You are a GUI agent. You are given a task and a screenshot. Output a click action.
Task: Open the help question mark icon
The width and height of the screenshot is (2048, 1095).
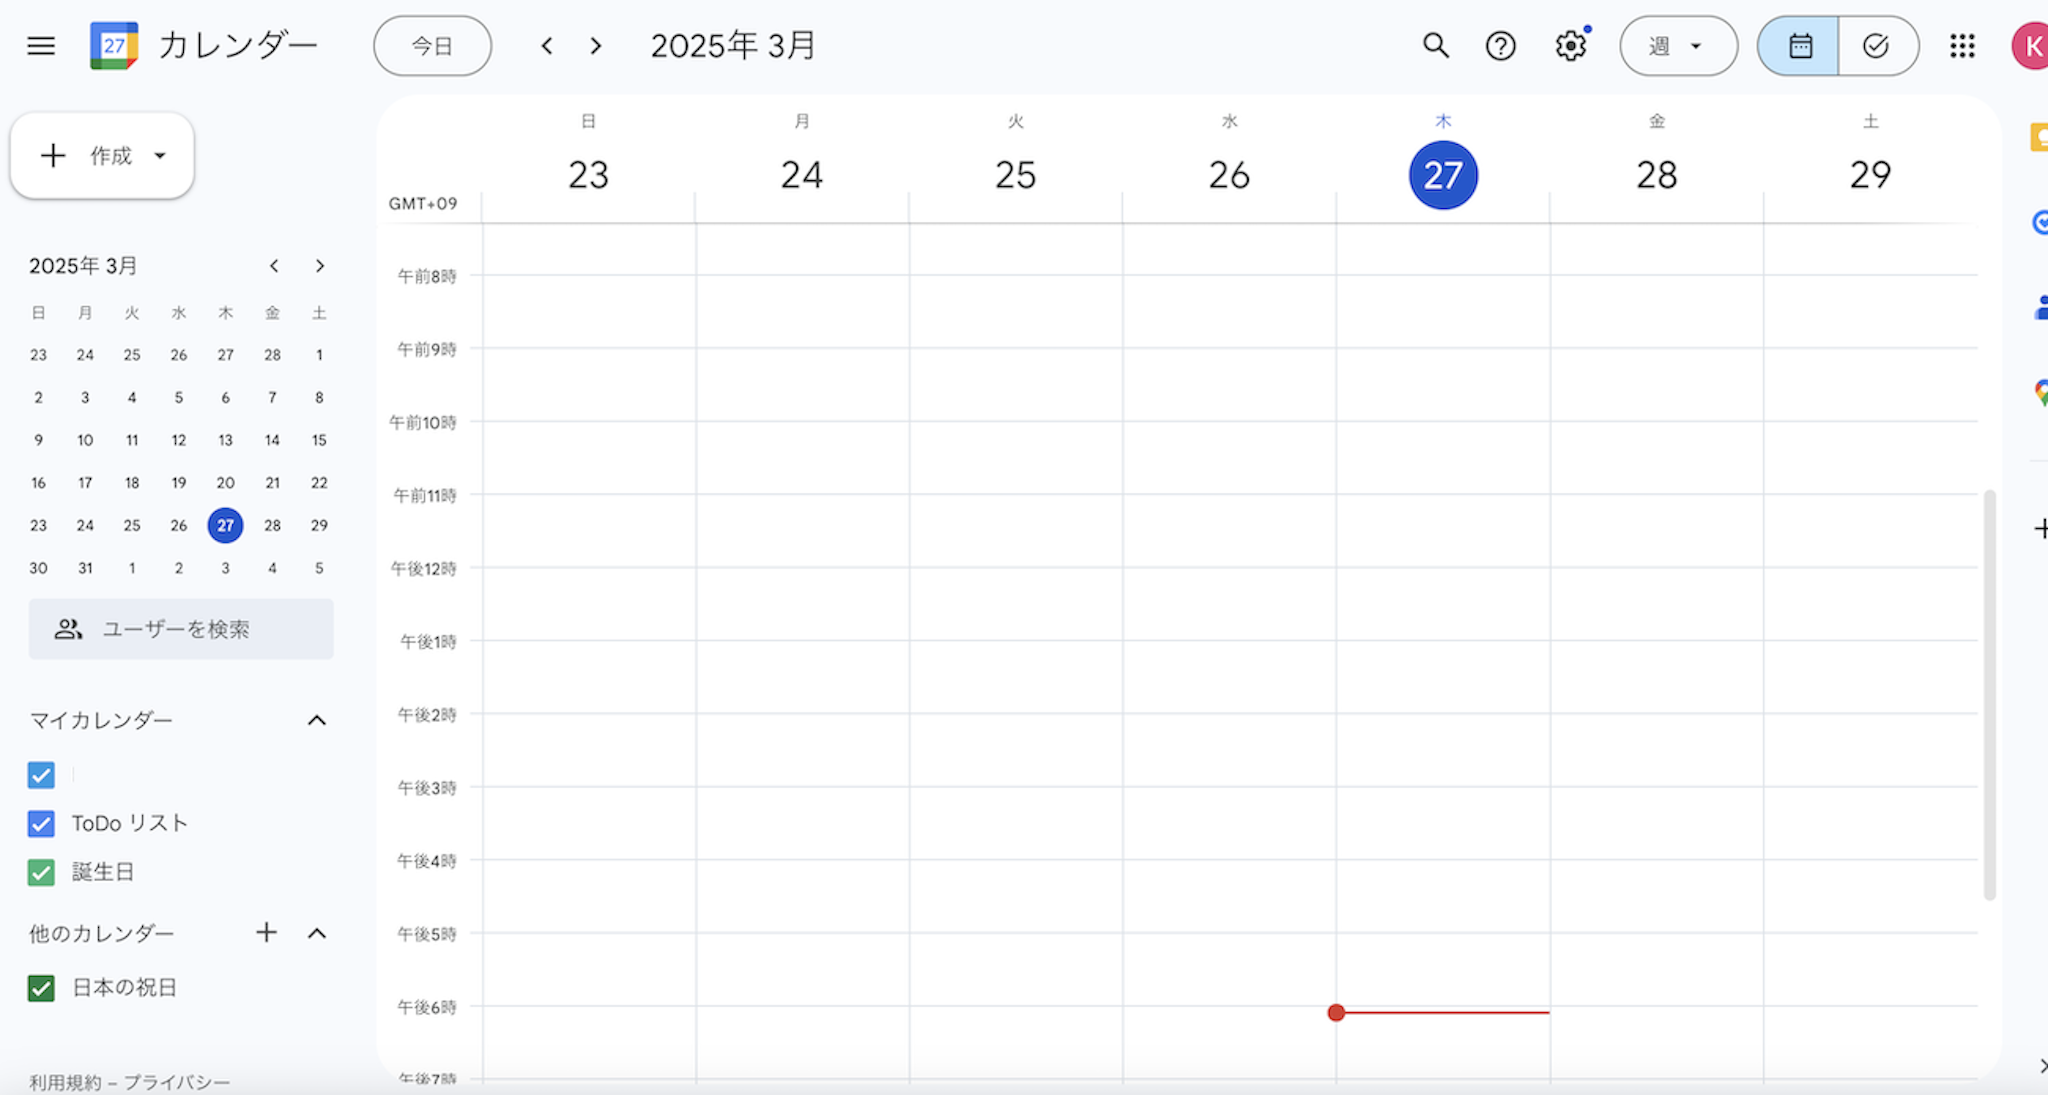pos(1500,46)
